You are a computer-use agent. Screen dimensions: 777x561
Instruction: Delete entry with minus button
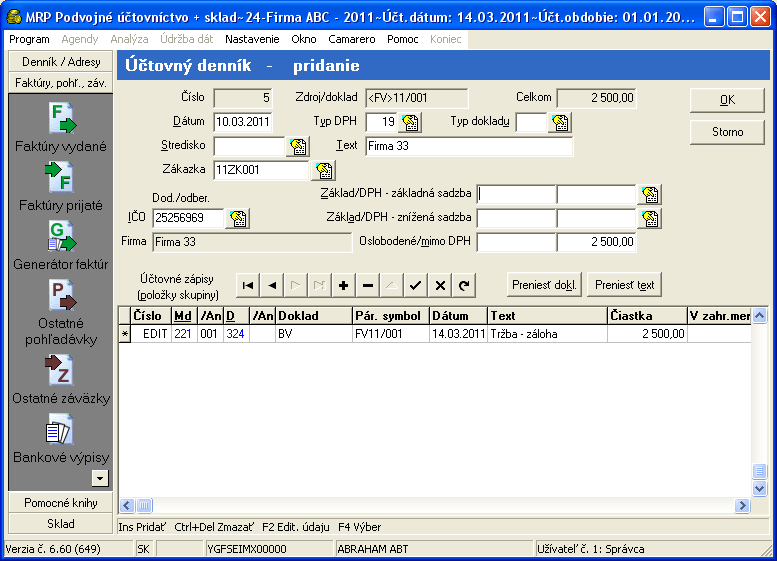pos(368,285)
